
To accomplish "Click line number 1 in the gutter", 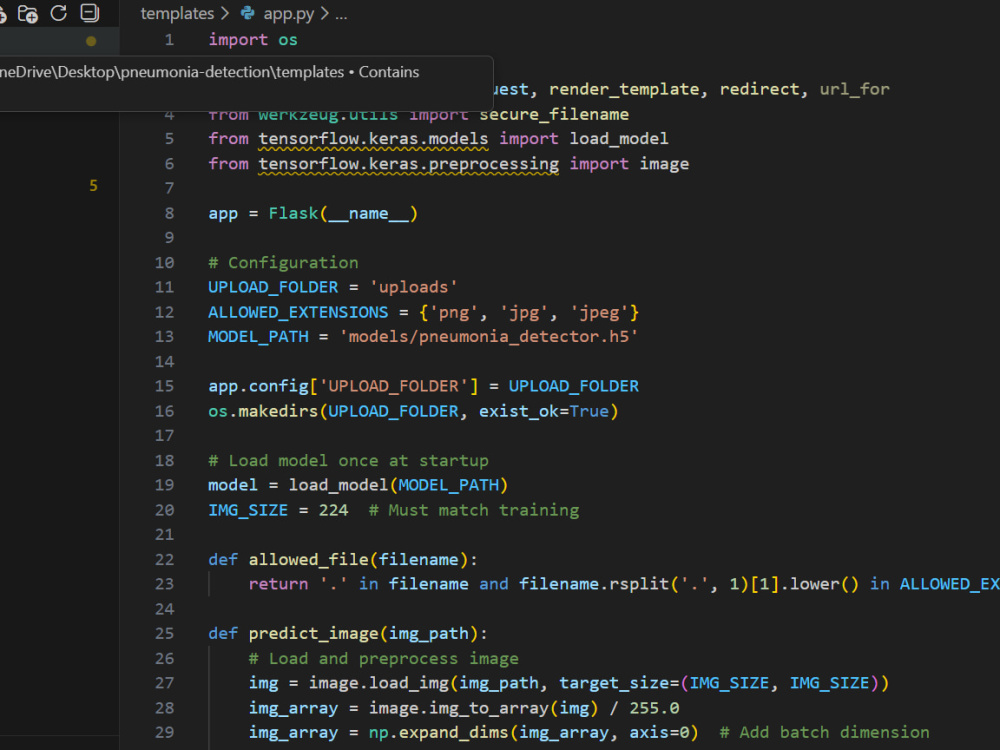I will tap(169, 40).
